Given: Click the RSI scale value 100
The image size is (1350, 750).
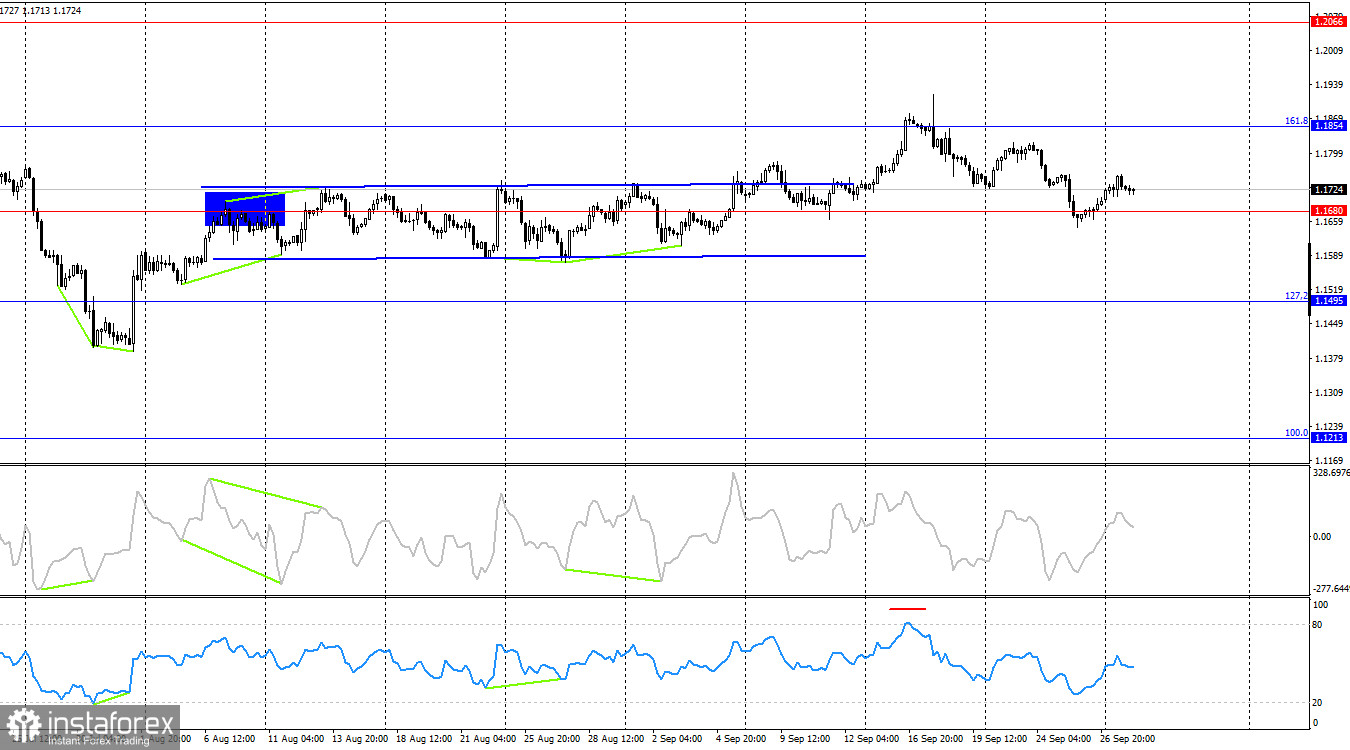Looking at the screenshot, I should (x=1321, y=605).
